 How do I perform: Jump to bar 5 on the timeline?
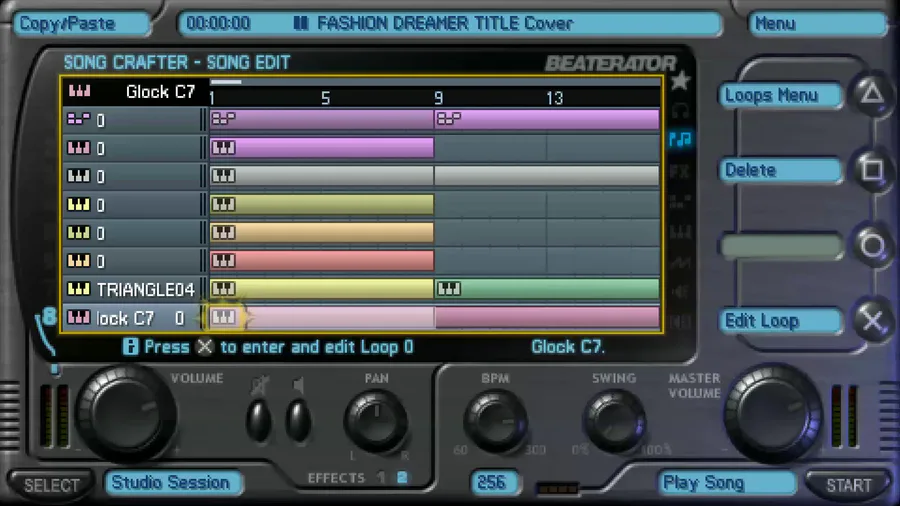pyautogui.click(x=325, y=98)
